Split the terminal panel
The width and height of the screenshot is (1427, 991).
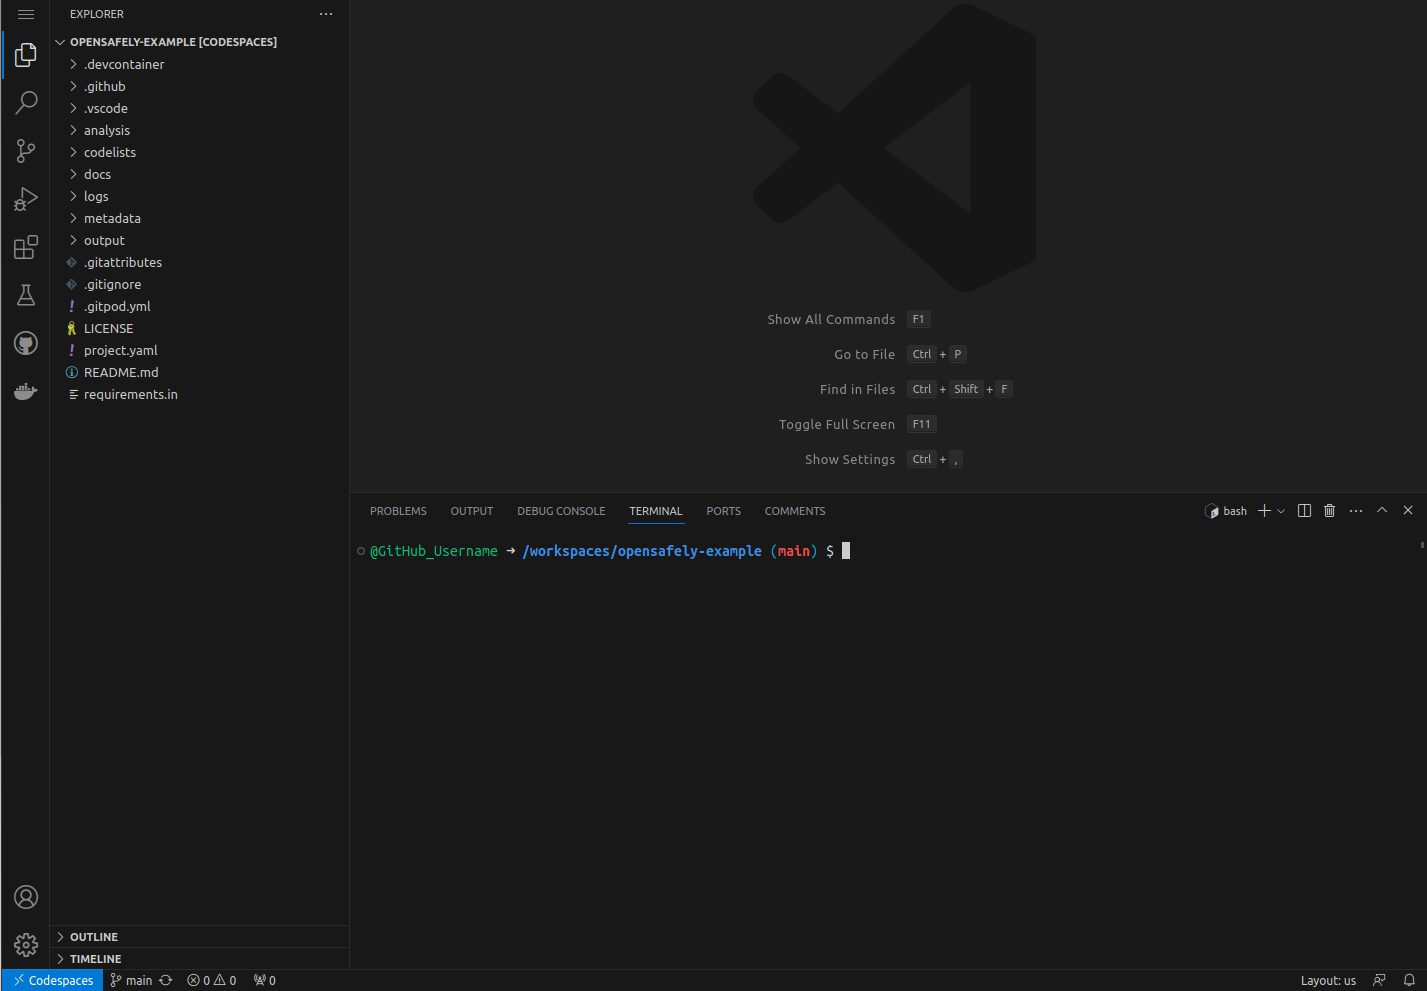[x=1304, y=511]
